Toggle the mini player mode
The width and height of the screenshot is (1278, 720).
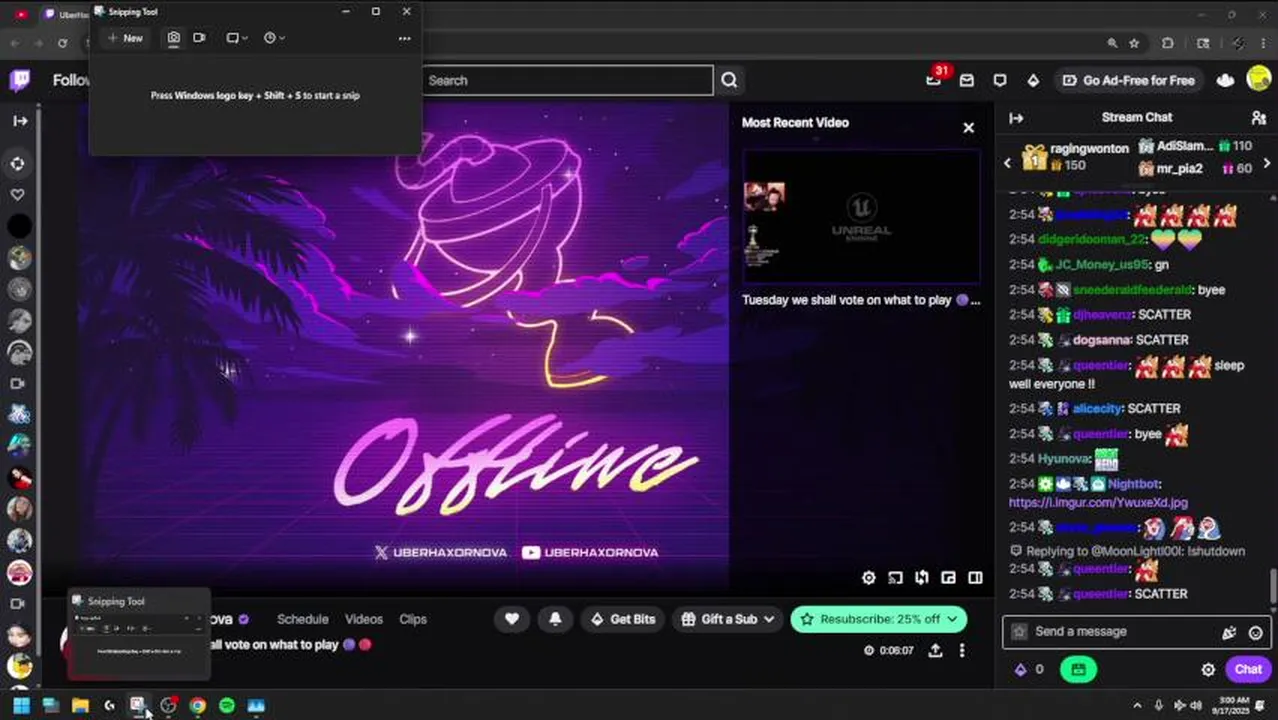[948, 578]
